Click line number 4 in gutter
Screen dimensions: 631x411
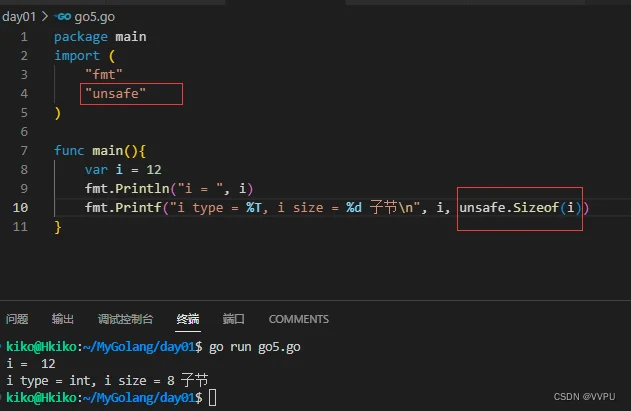pyautogui.click(x=24, y=93)
